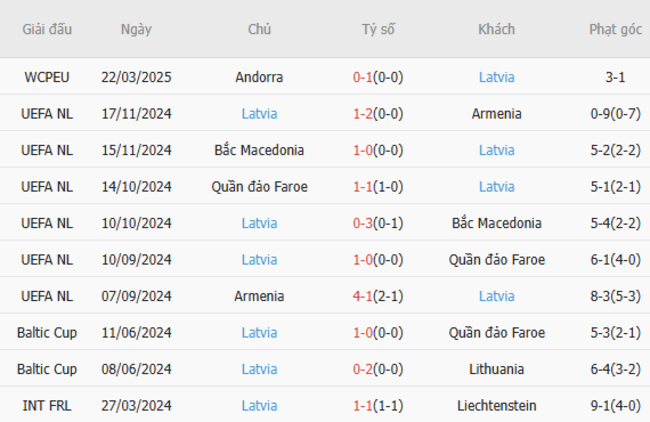Click the "Giải đấu" column header
Viewport: 650px width, 422px height.
(47, 29)
